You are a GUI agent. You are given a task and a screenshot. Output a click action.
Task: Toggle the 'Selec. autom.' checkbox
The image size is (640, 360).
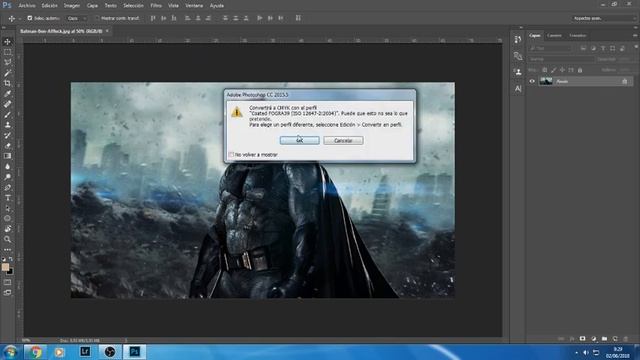(29, 18)
